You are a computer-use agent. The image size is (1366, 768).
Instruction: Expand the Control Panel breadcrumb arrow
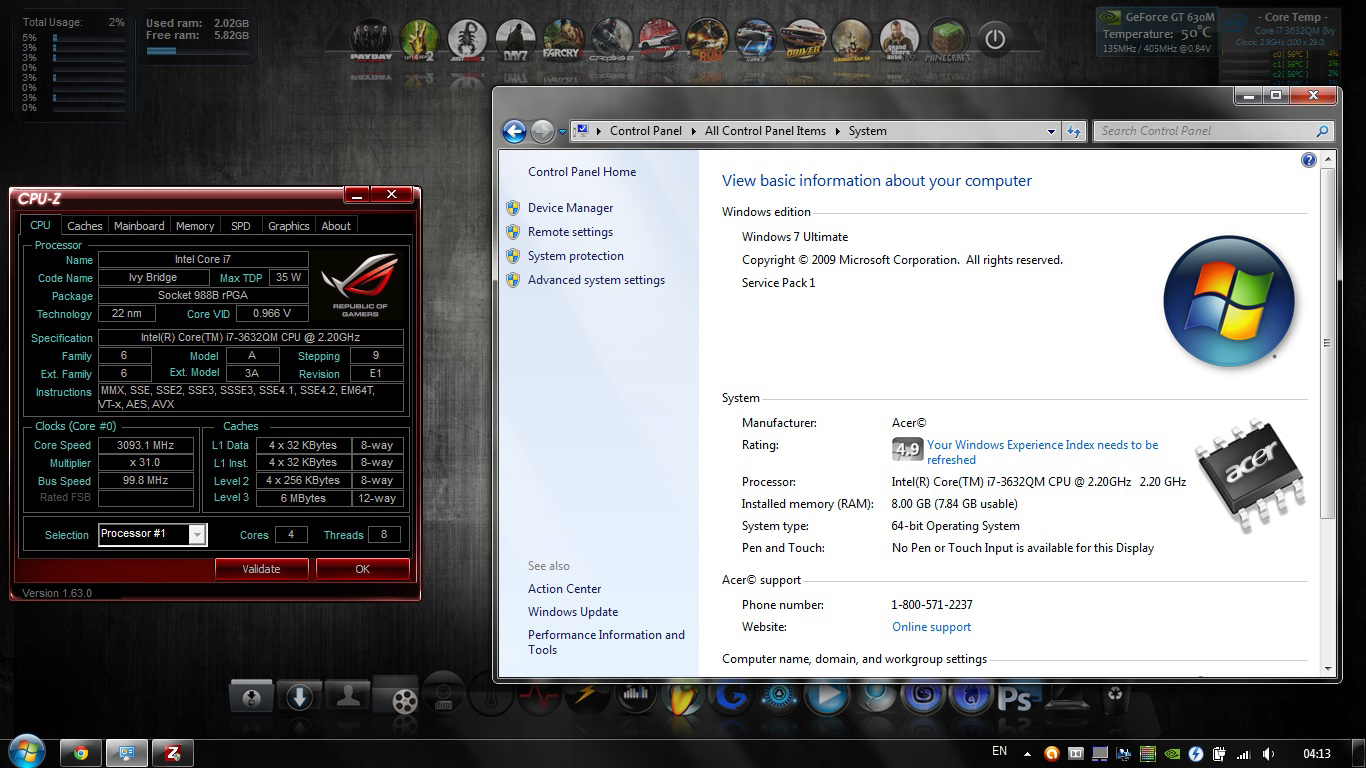pos(693,131)
